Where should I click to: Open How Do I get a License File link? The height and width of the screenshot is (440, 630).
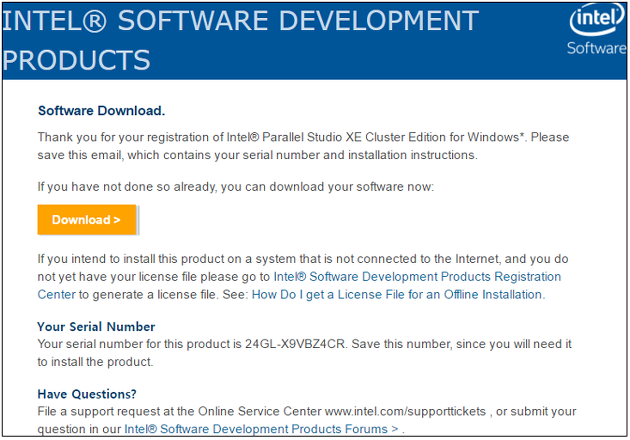click(398, 295)
